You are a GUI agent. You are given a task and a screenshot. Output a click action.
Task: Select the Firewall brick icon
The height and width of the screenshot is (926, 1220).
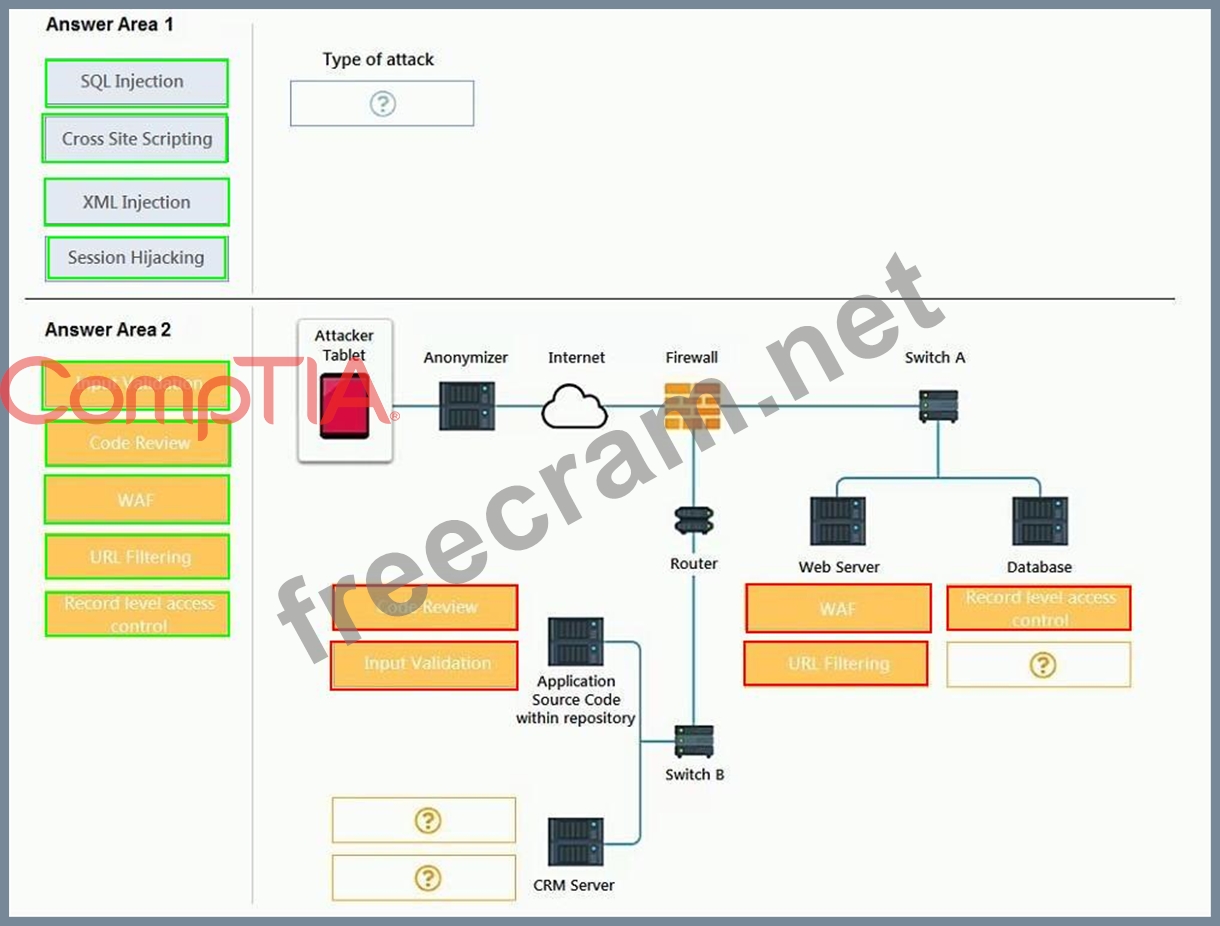[x=692, y=405]
